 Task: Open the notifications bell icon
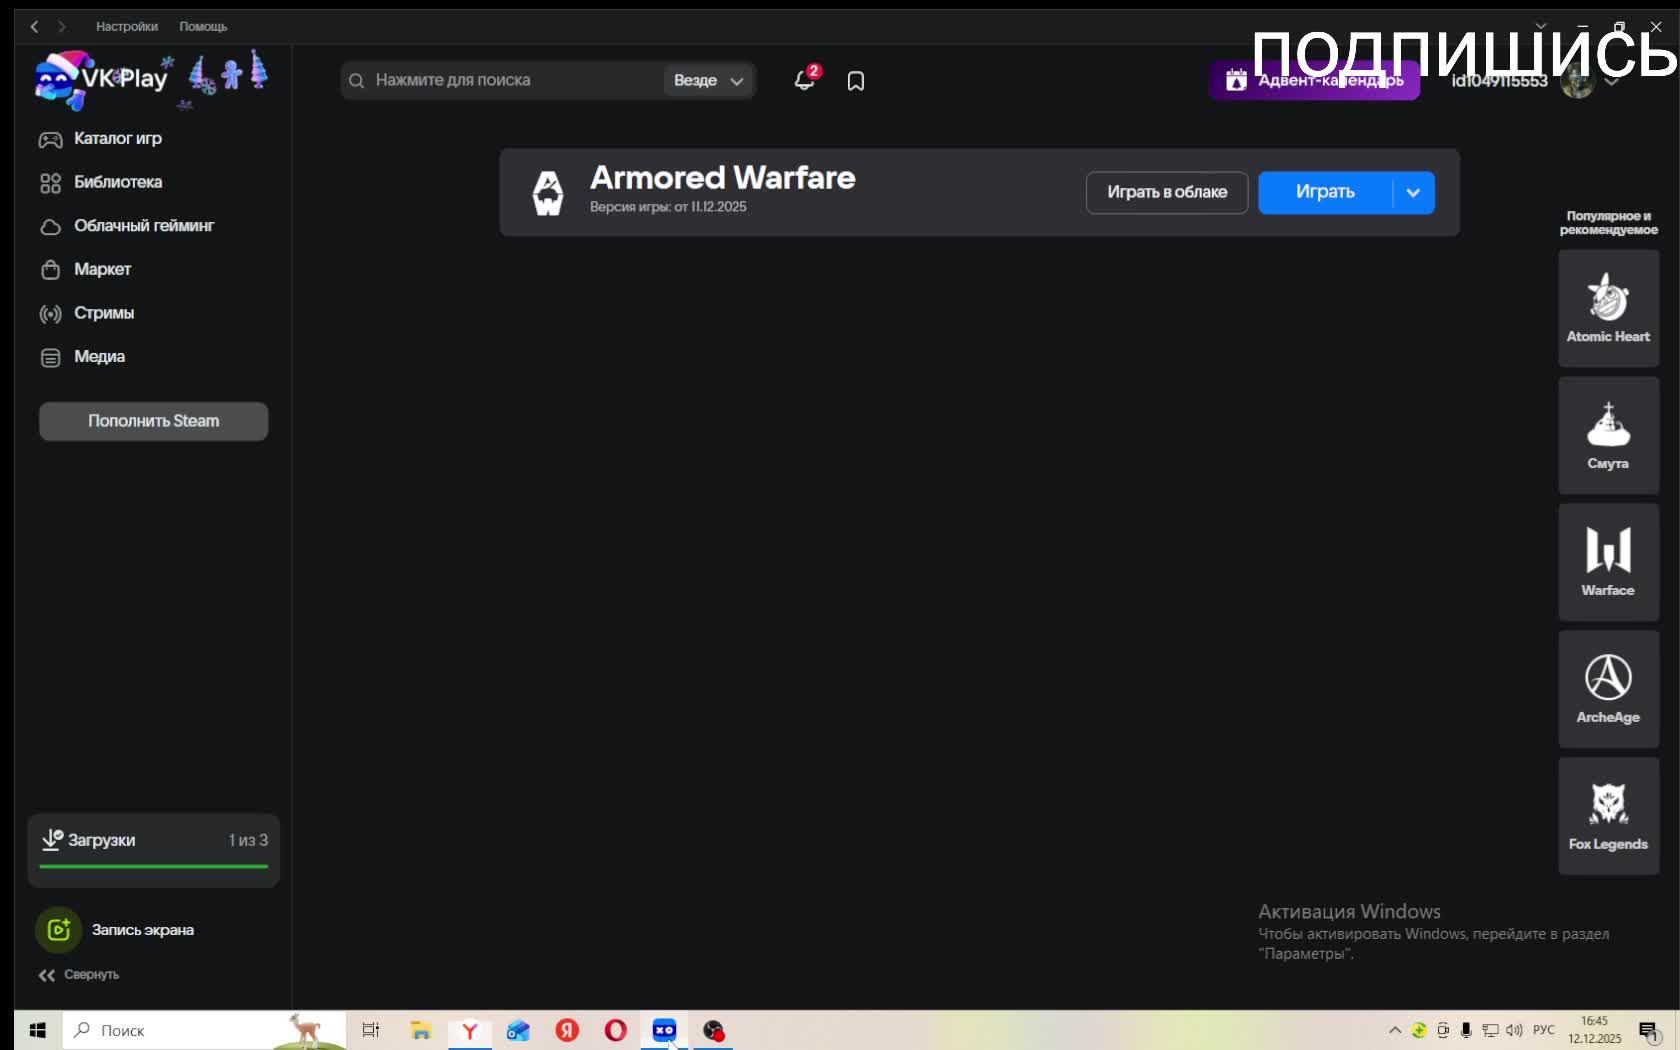click(x=804, y=80)
